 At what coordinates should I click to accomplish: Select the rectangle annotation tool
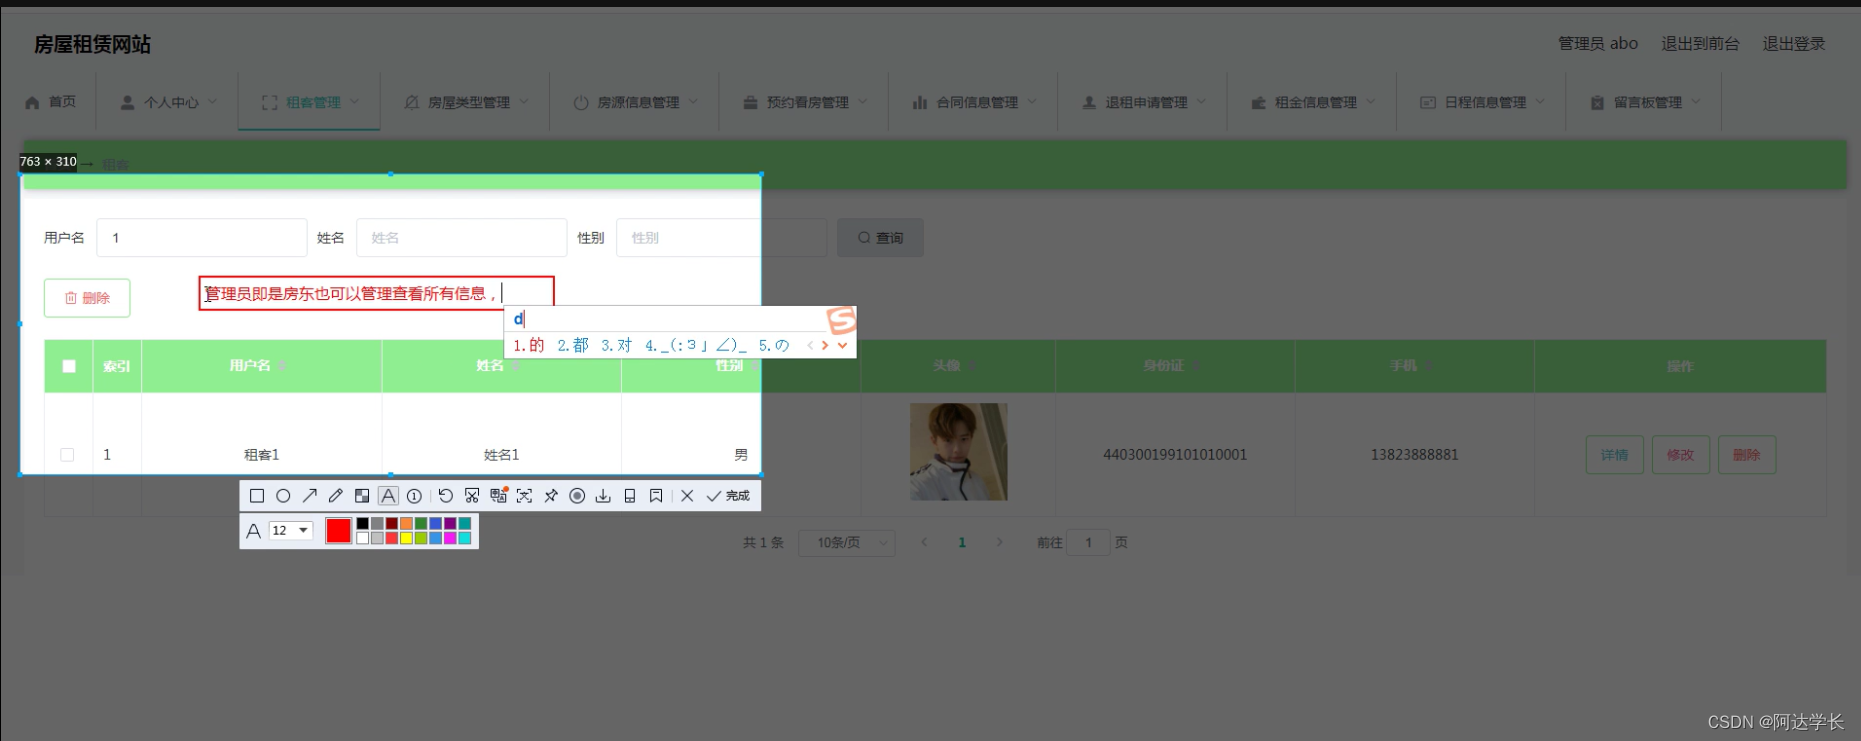pos(257,496)
